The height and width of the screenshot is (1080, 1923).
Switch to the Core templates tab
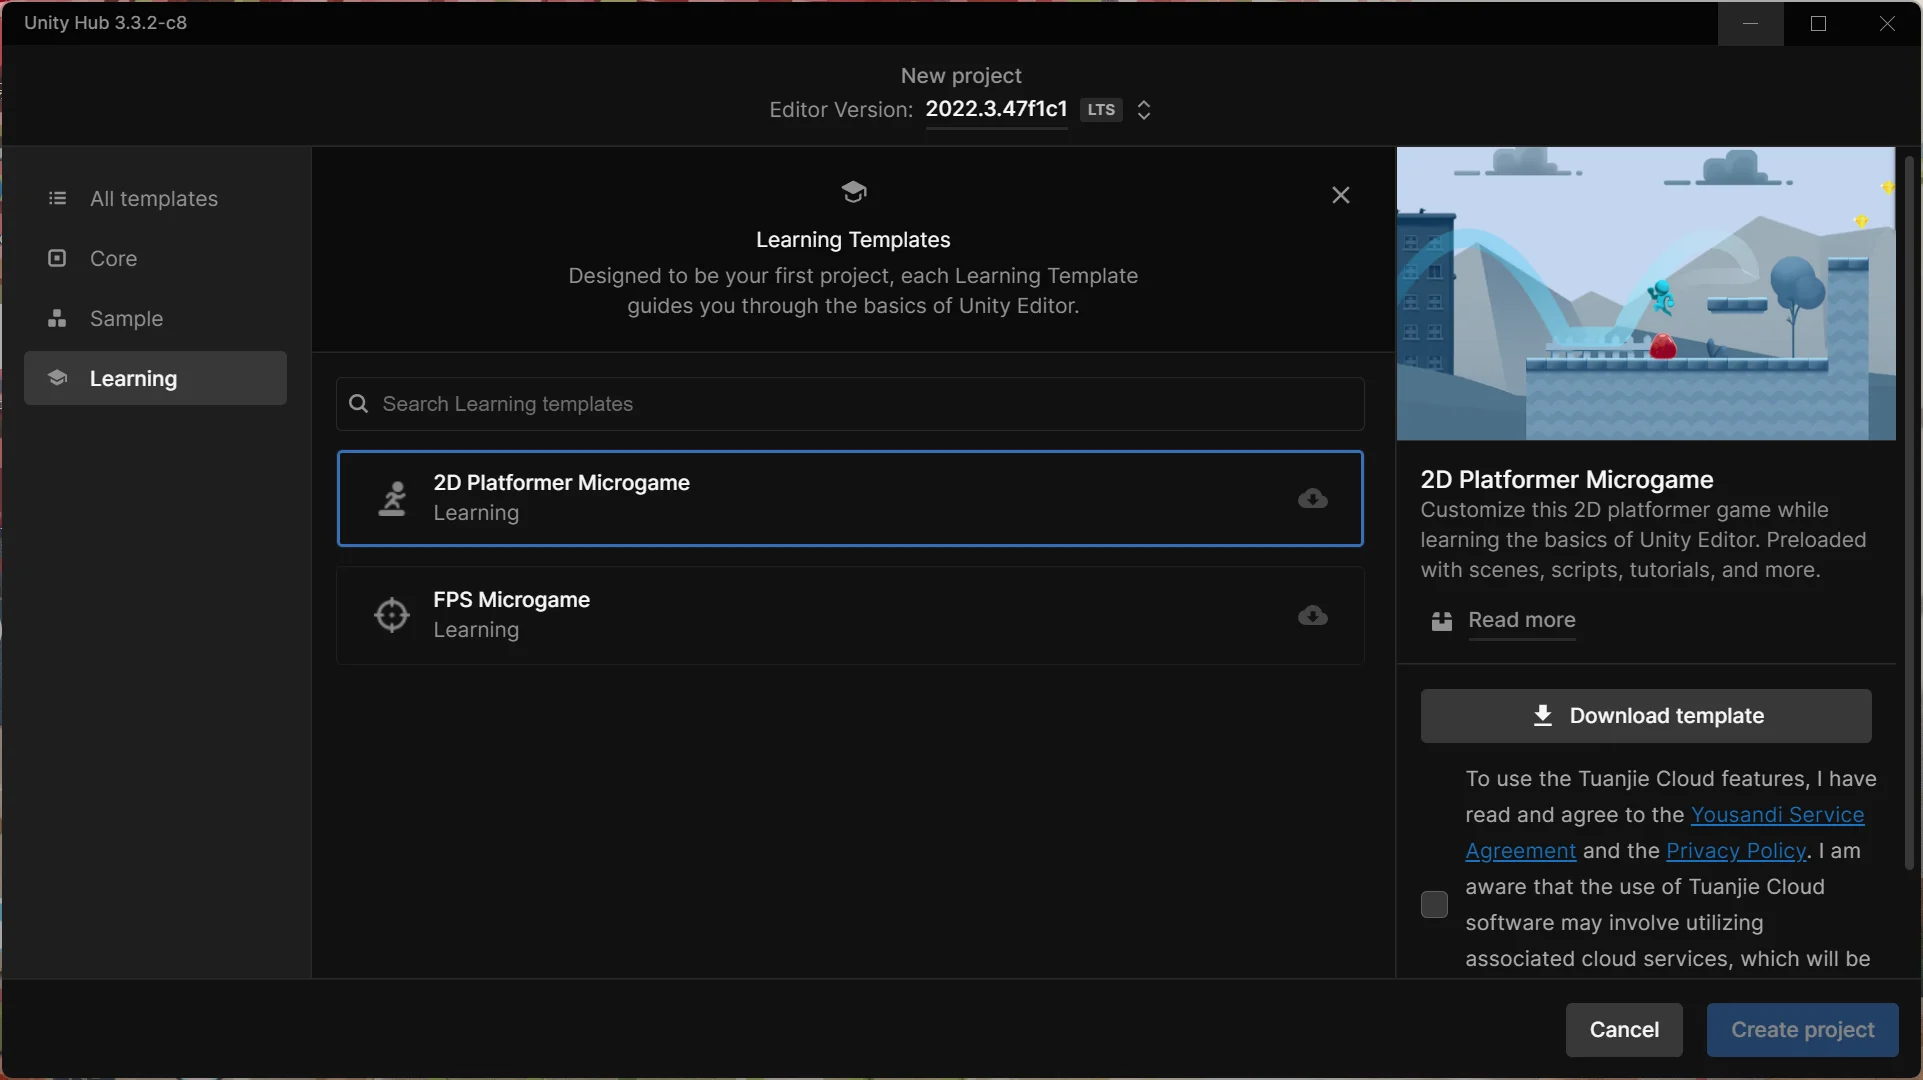click(x=113, y=258)
